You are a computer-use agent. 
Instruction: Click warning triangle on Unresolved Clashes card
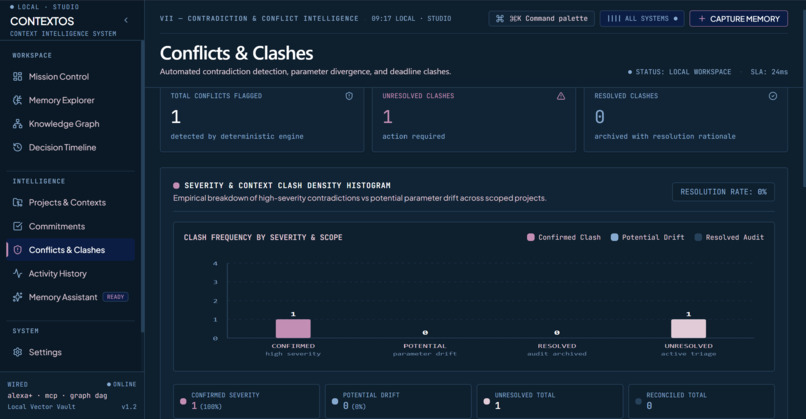coord(561,96)
